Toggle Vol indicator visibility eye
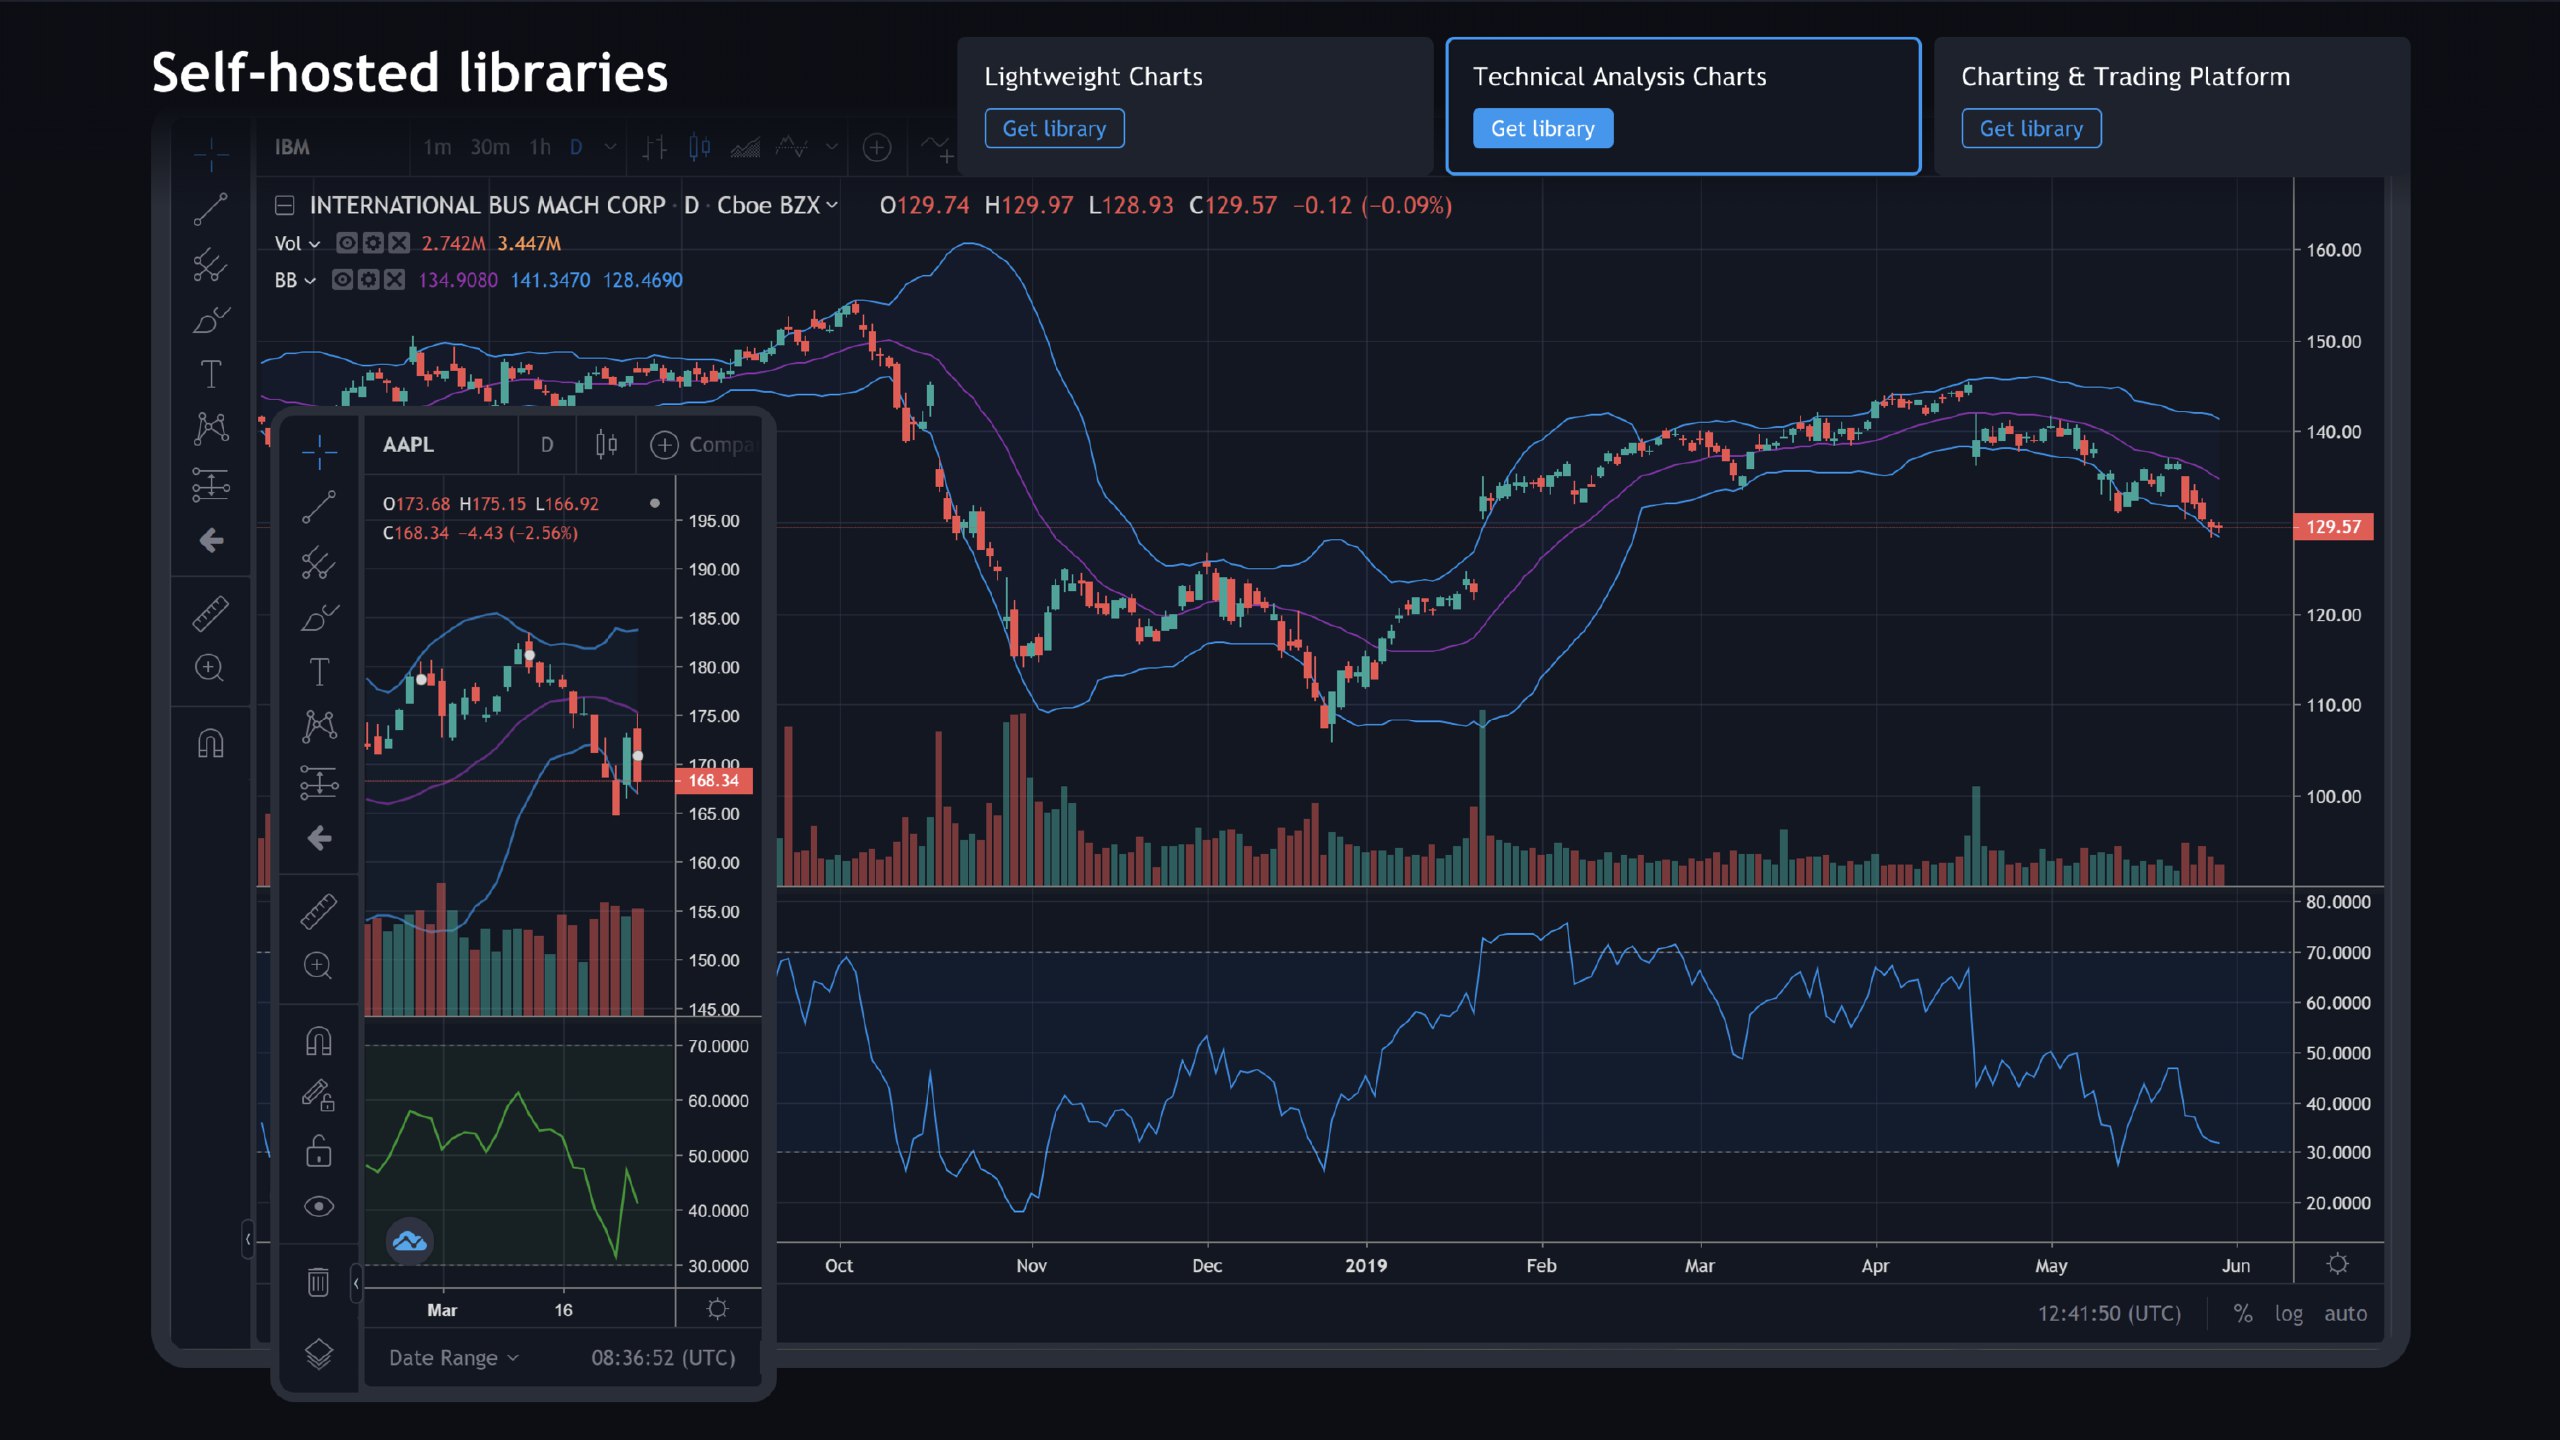 (347, 243)
